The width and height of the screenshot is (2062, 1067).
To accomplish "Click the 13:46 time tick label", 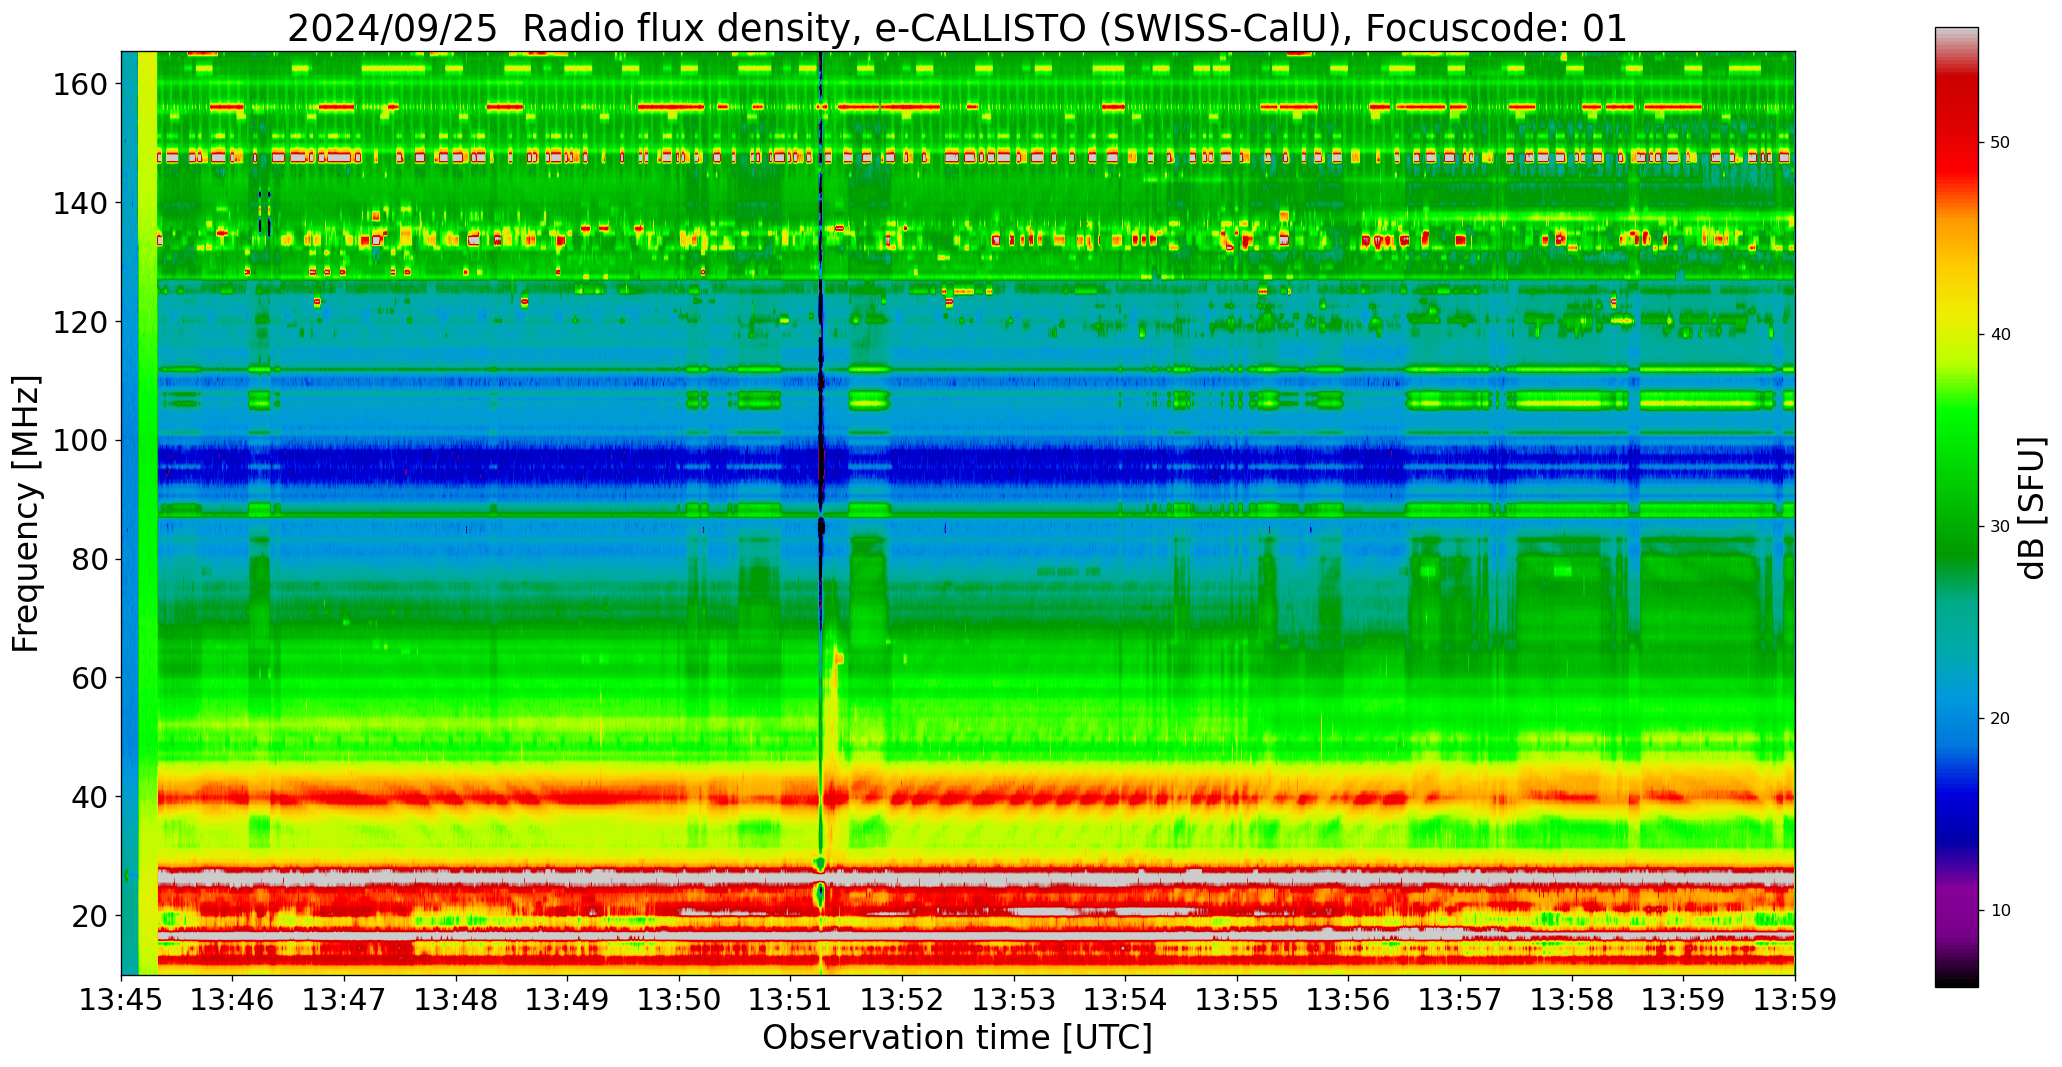I will tap(233, 999).
